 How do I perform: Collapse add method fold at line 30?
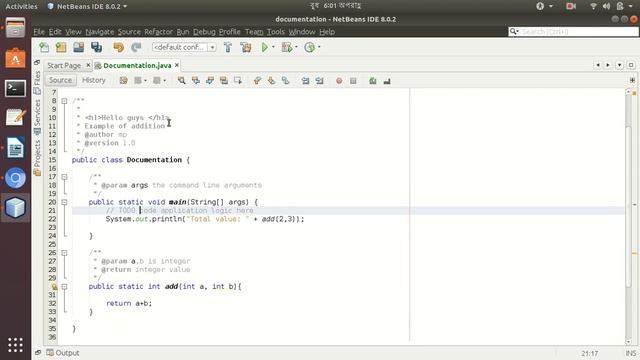64,287
